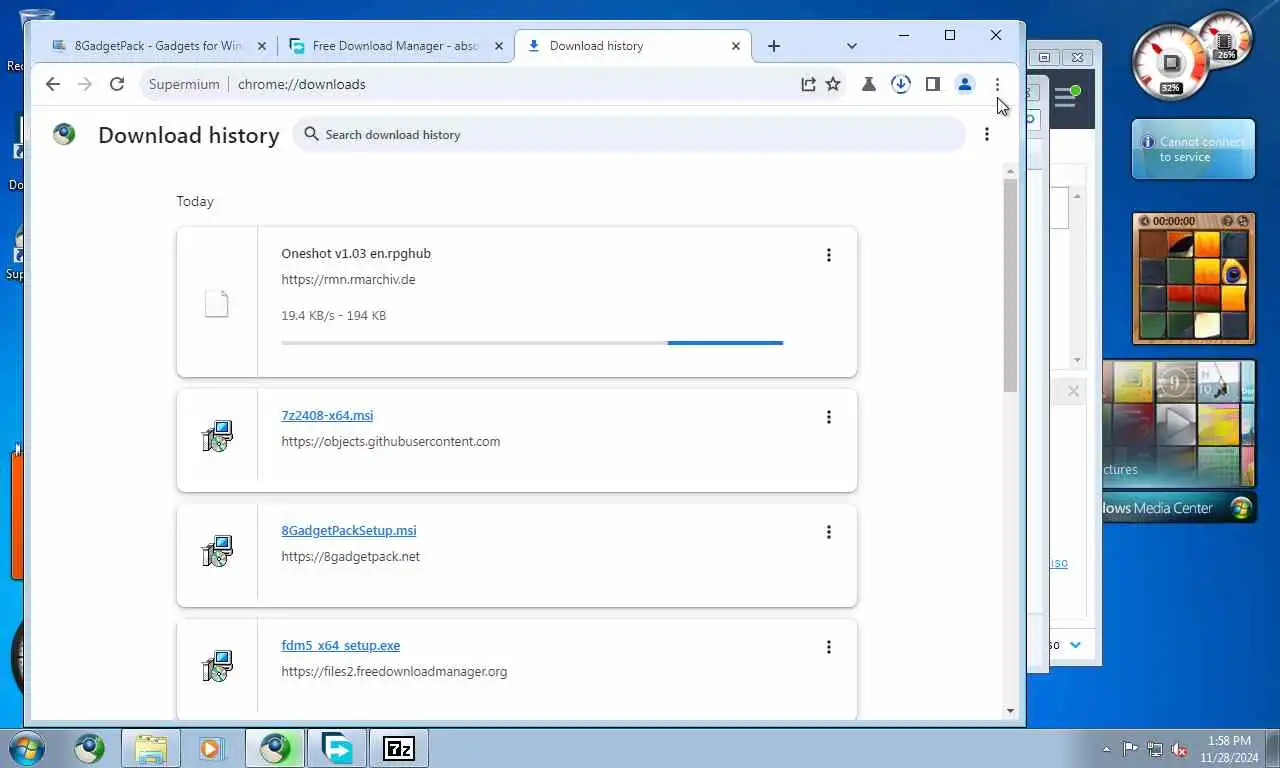The height and width of the screenshot is (768, 1280).
Task: Click the scrollbar down arrow
Action: tap(1010, 711)
